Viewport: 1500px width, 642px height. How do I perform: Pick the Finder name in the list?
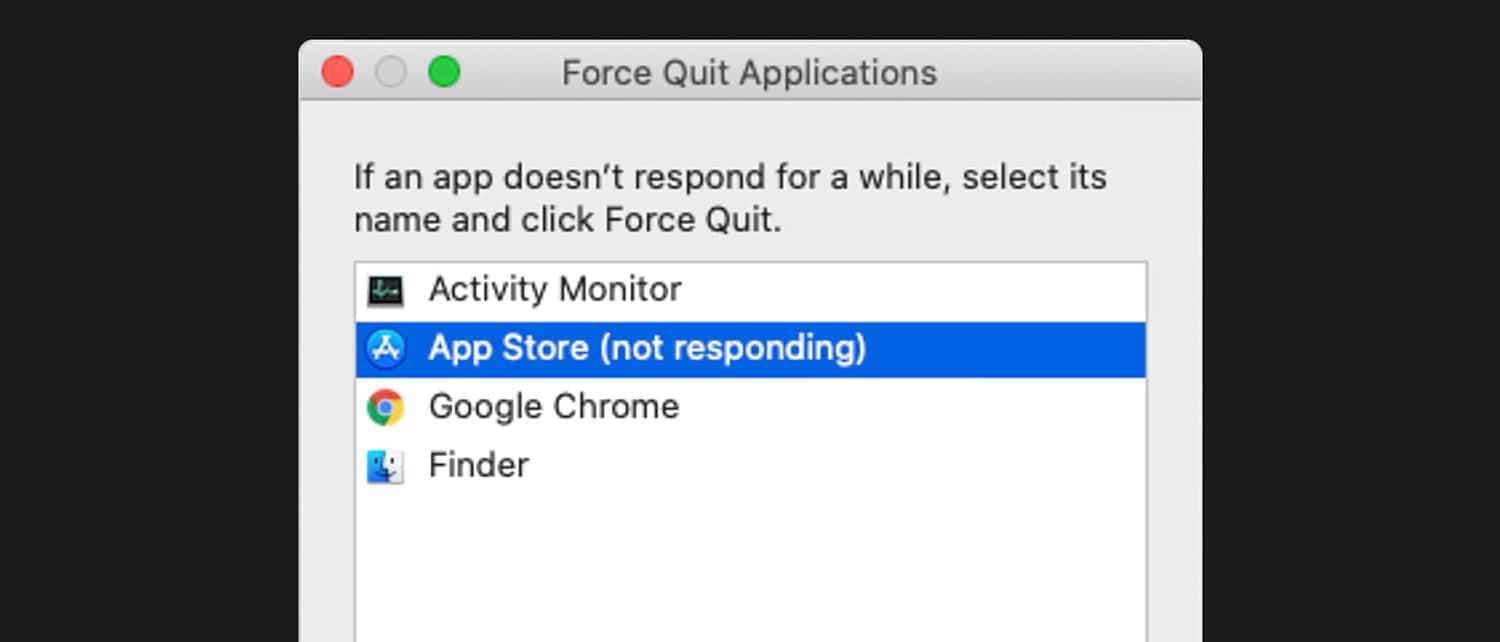click(479, 465)
